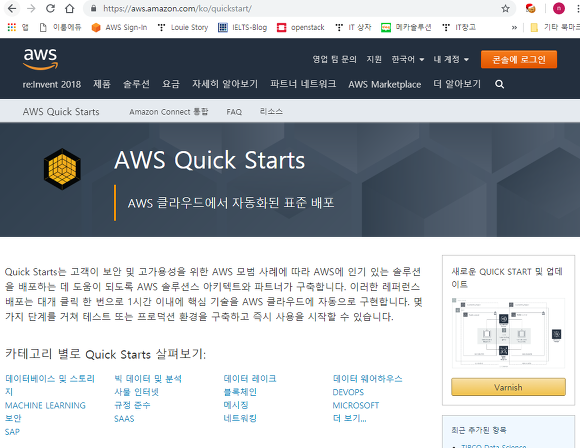Select the 리소스 subnav tab

tap(271, 111)
